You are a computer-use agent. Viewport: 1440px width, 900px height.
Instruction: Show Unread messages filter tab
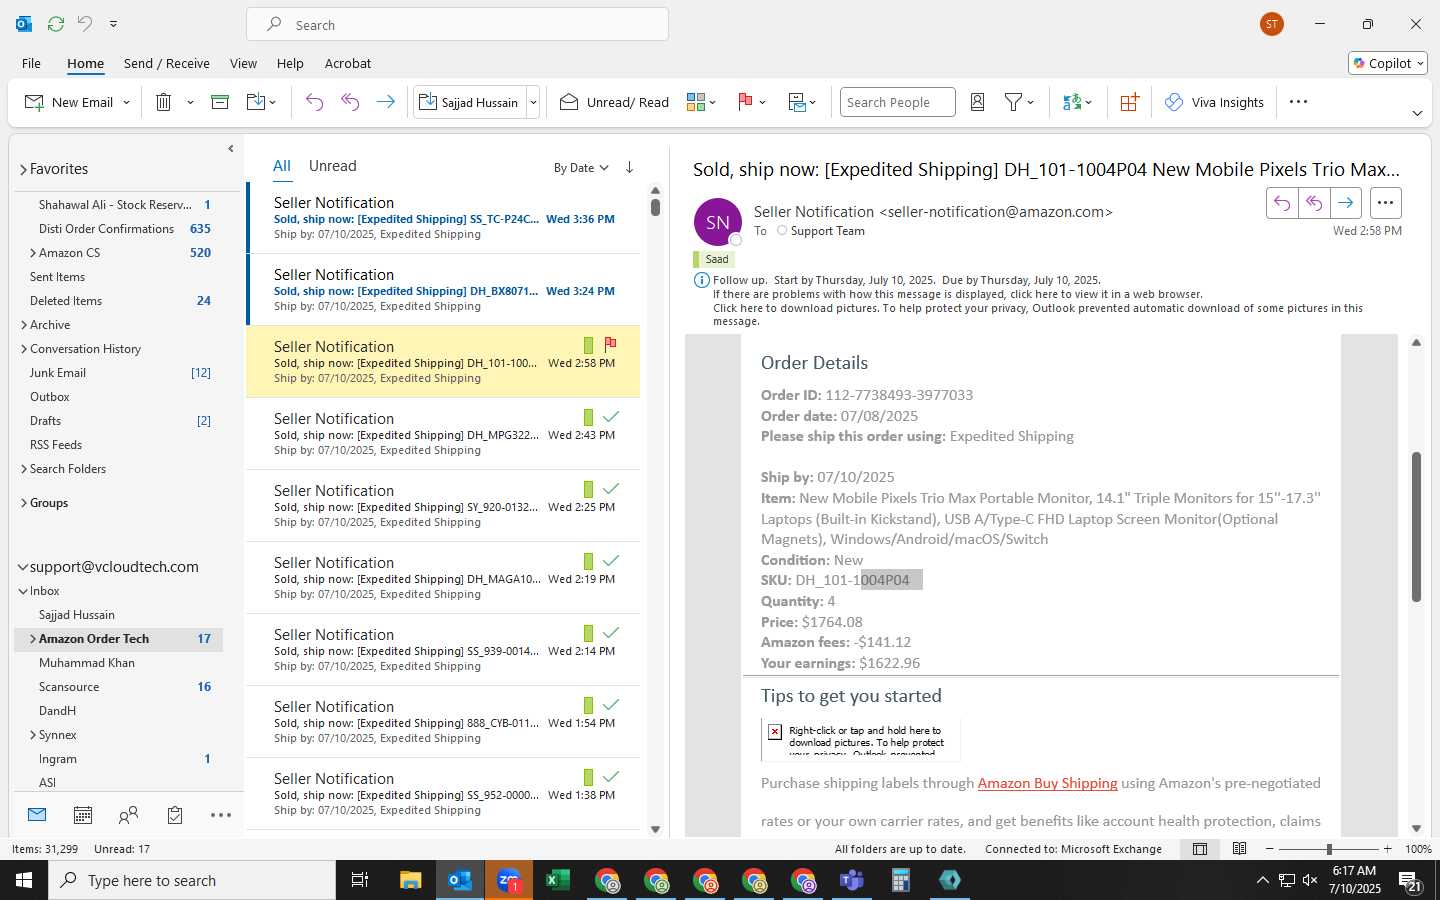coord(332,166)
